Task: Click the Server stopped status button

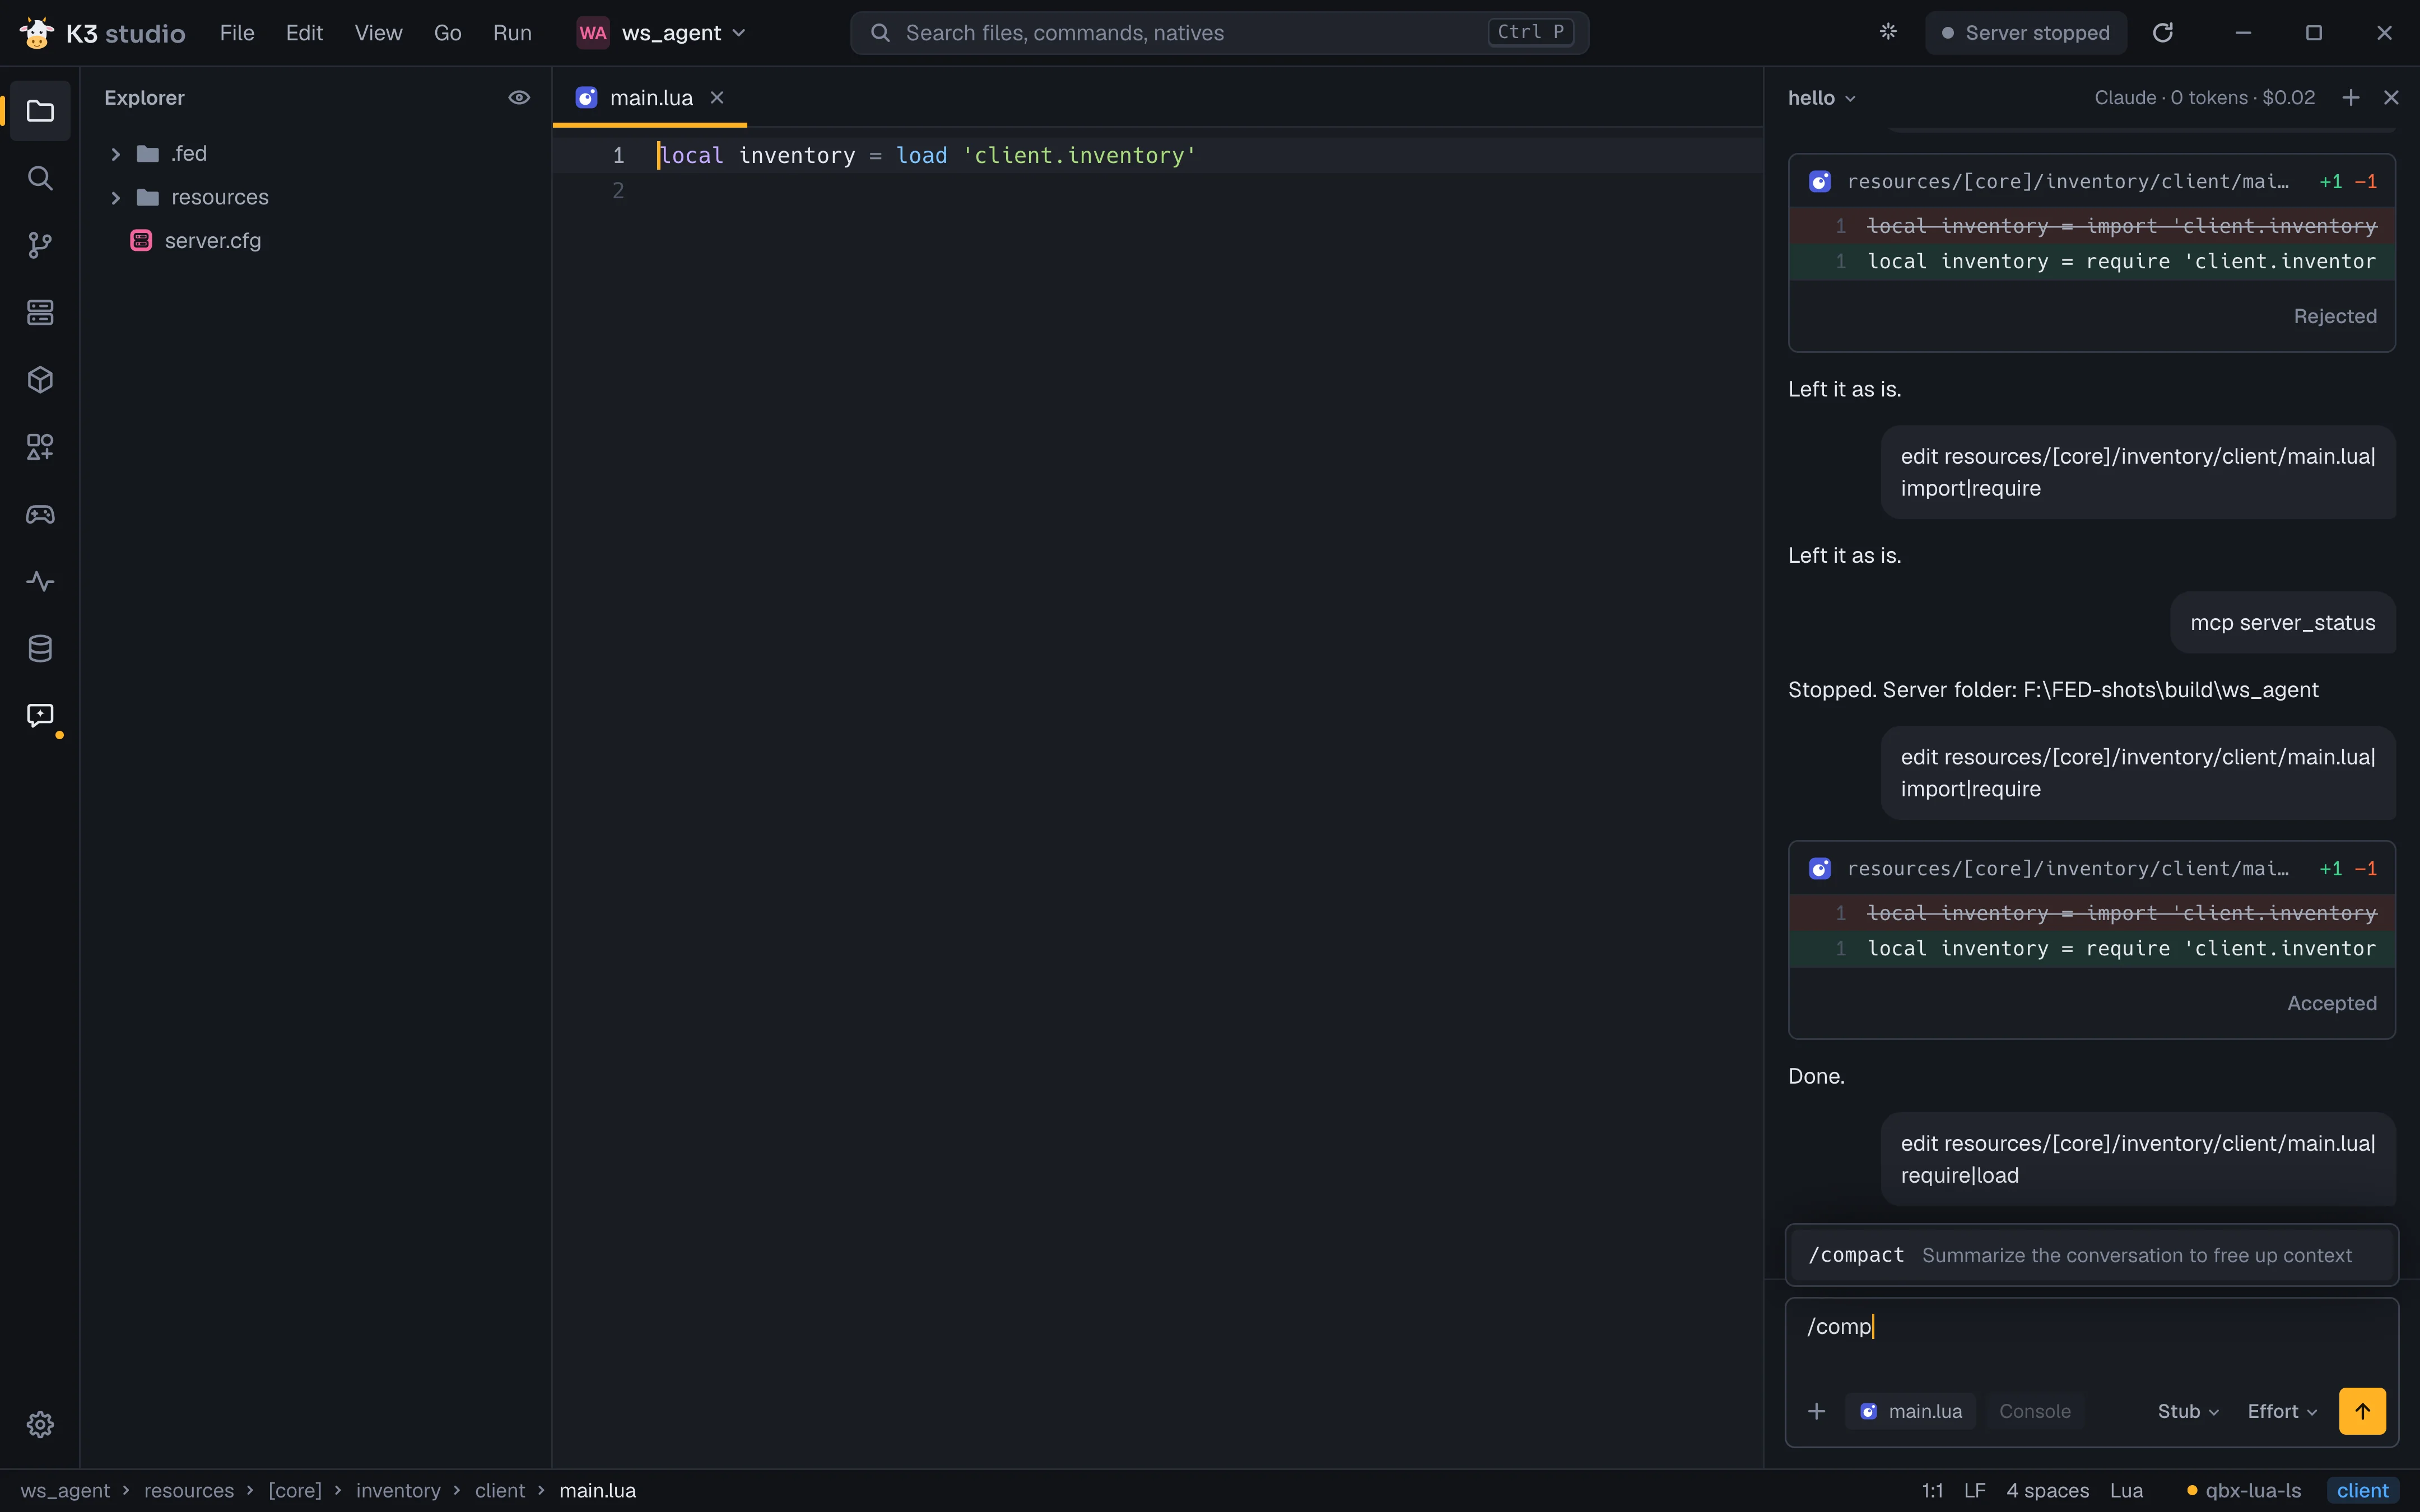Action: tap(2026, 33)
